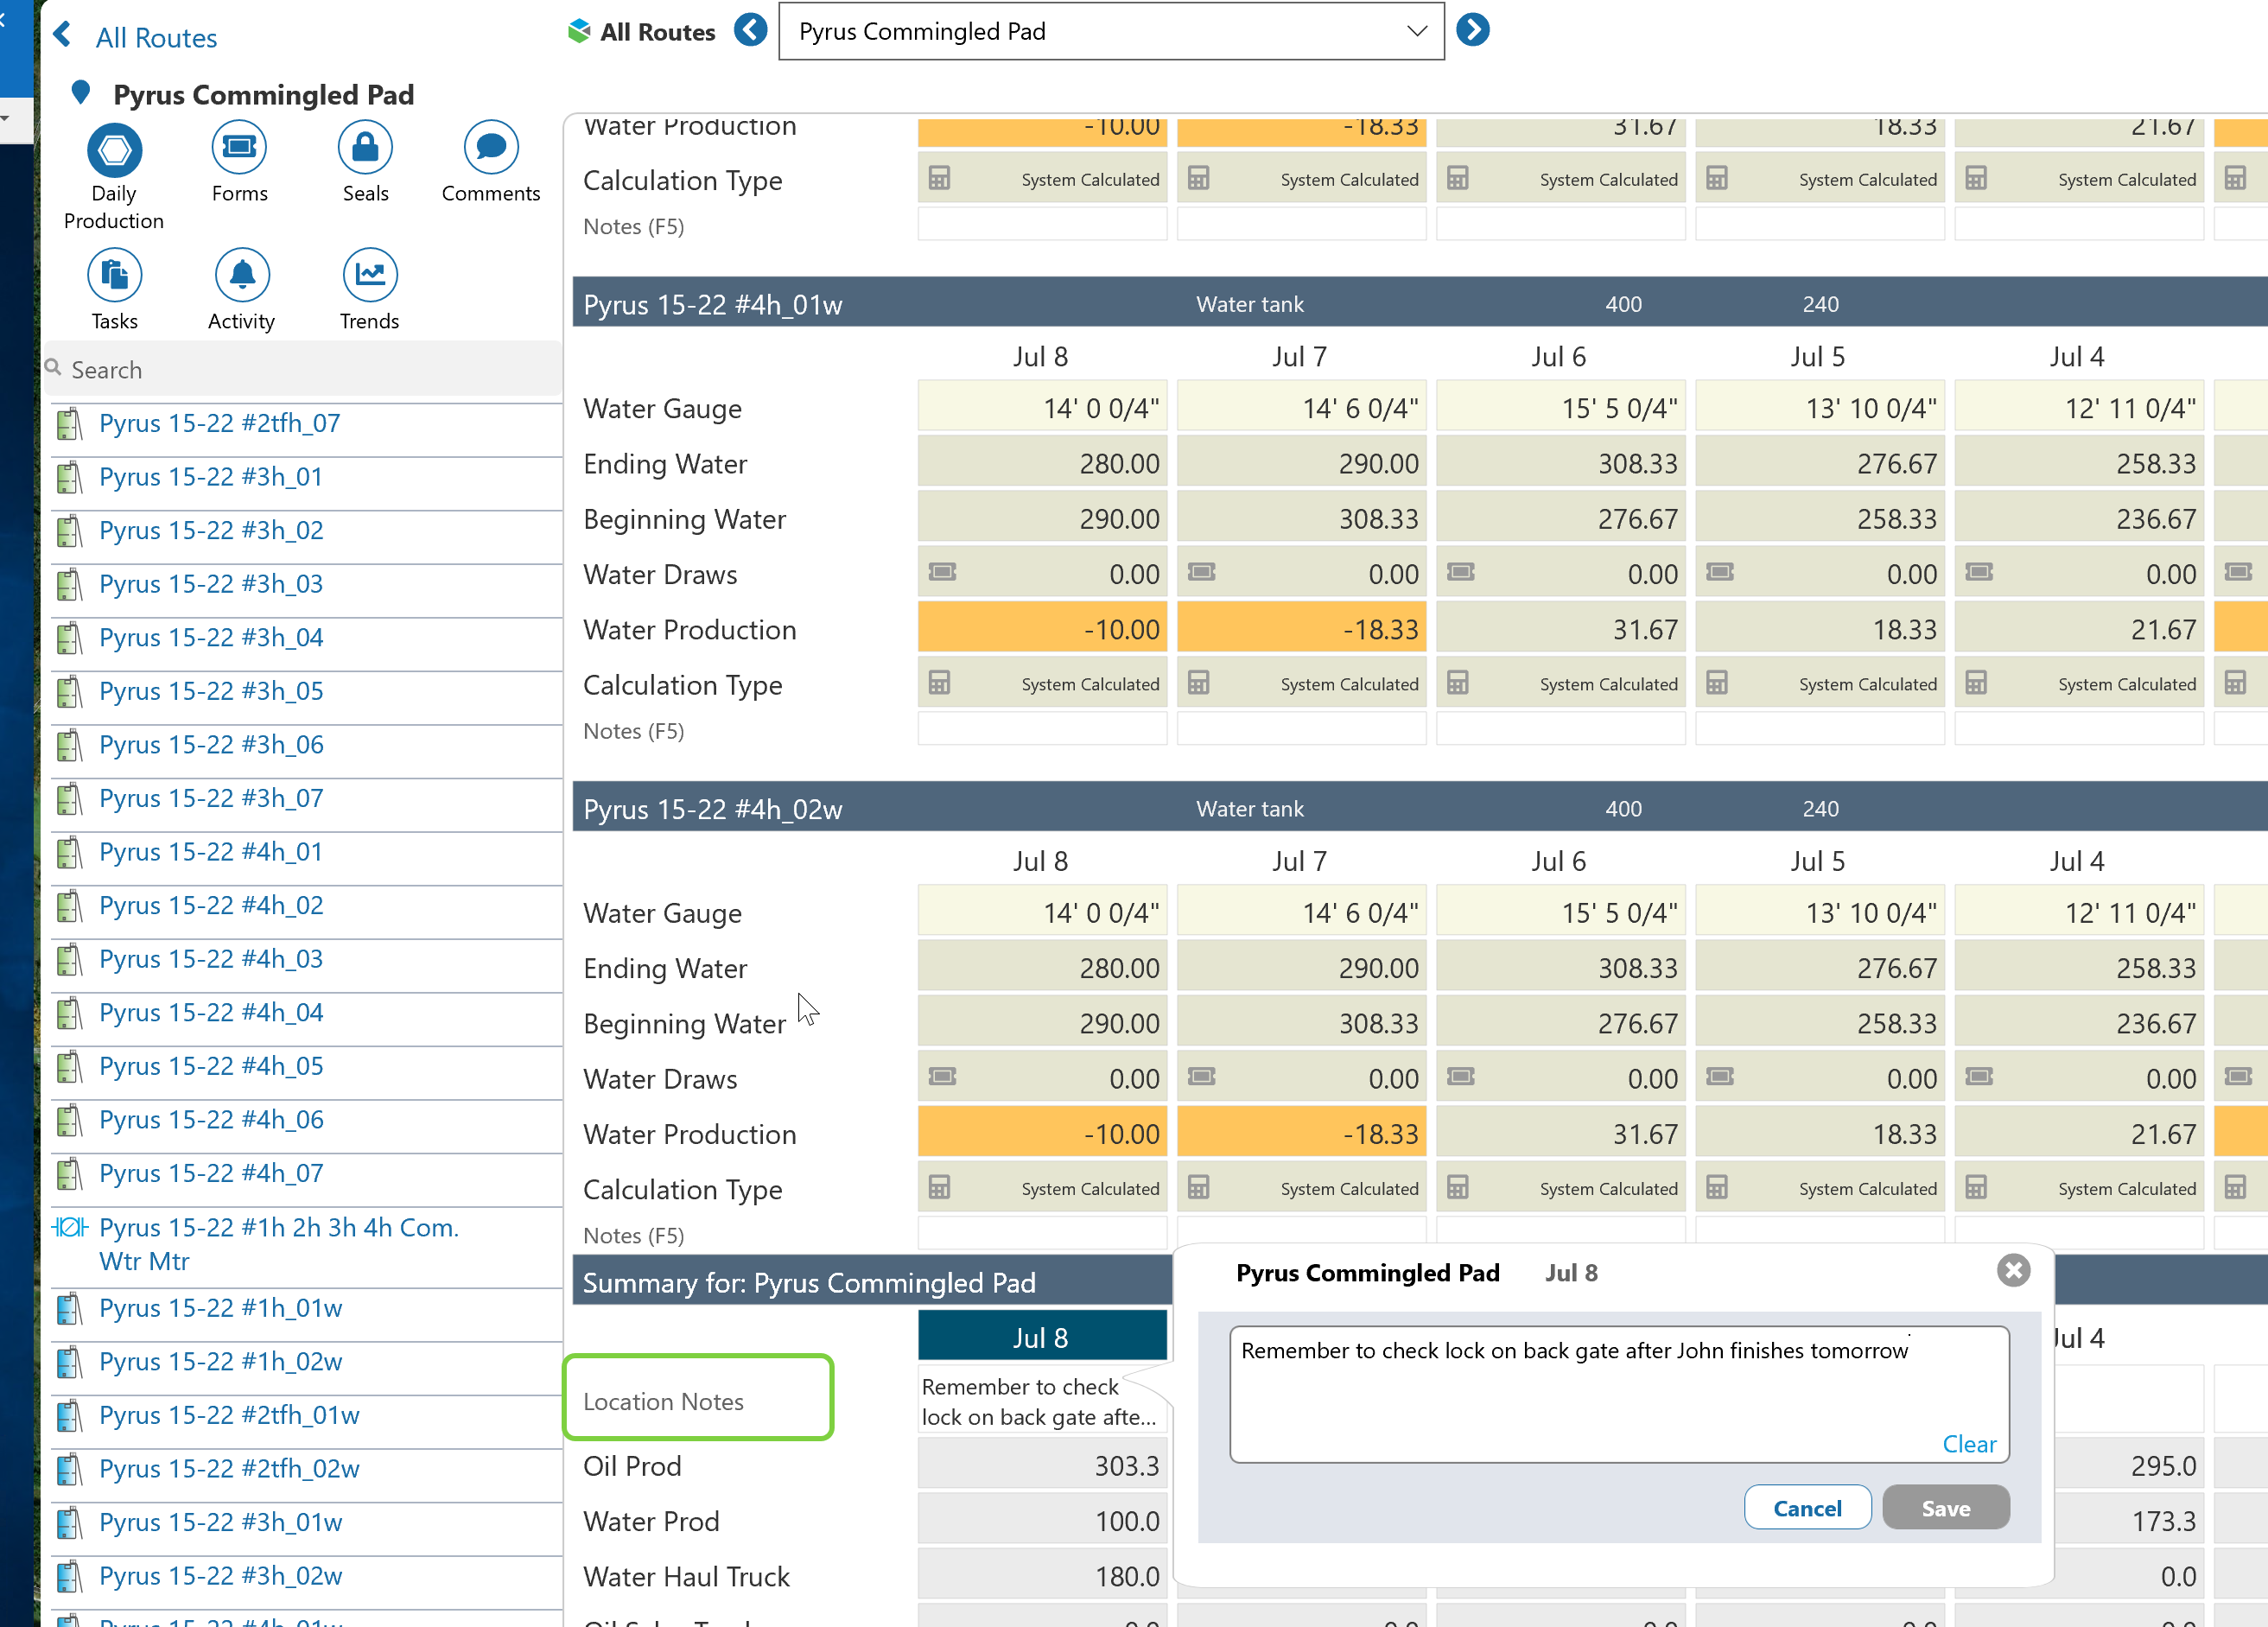This screenshot has width=2268, height=1627.
Task: Close the Location Notes popup
Action: pyautogui.click(x=2012, y=1270)
